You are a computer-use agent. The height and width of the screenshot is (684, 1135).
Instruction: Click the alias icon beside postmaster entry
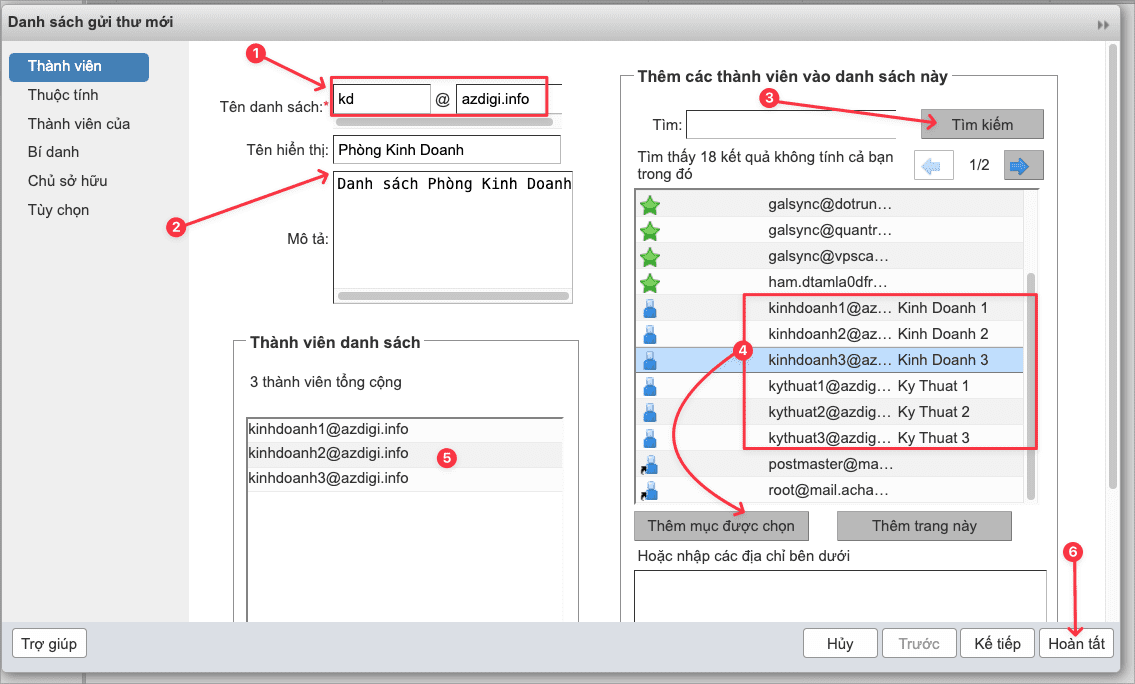(650, 464)
